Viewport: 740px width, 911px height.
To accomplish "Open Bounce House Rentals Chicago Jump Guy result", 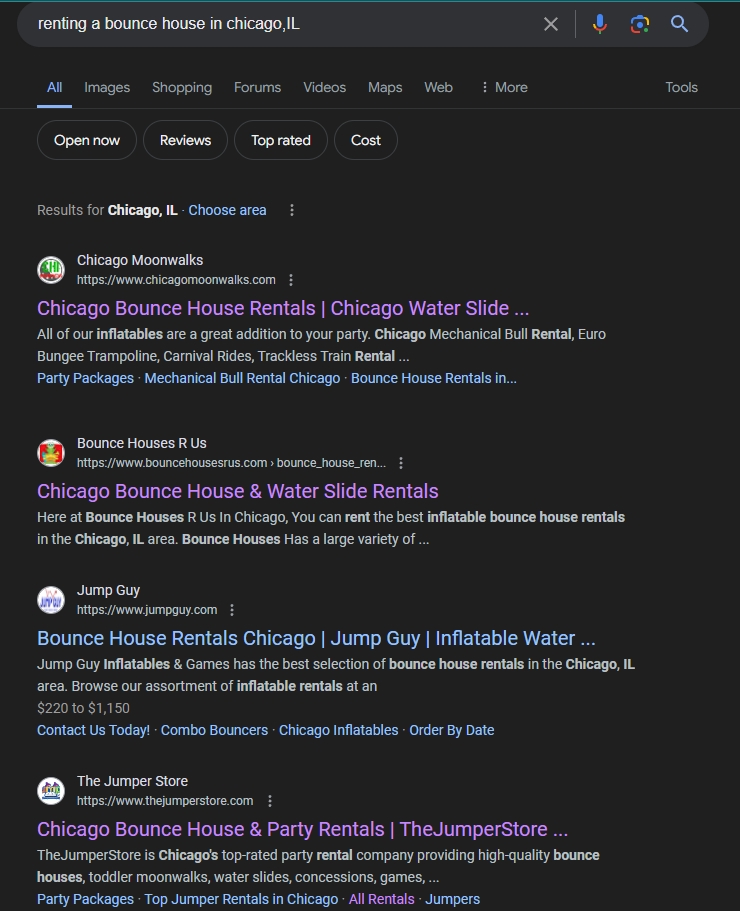I will (x=316, y=638).
